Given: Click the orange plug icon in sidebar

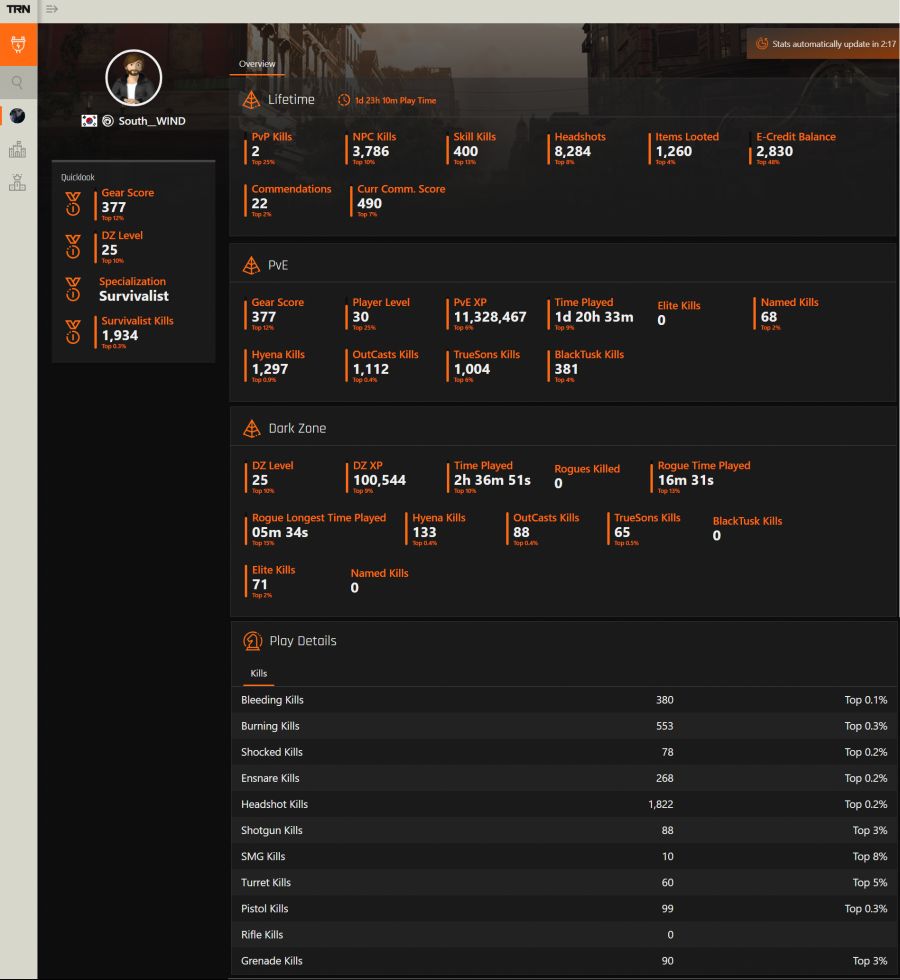Looking at the screenshot, I should pyautogui.click(x=18, y=45).
